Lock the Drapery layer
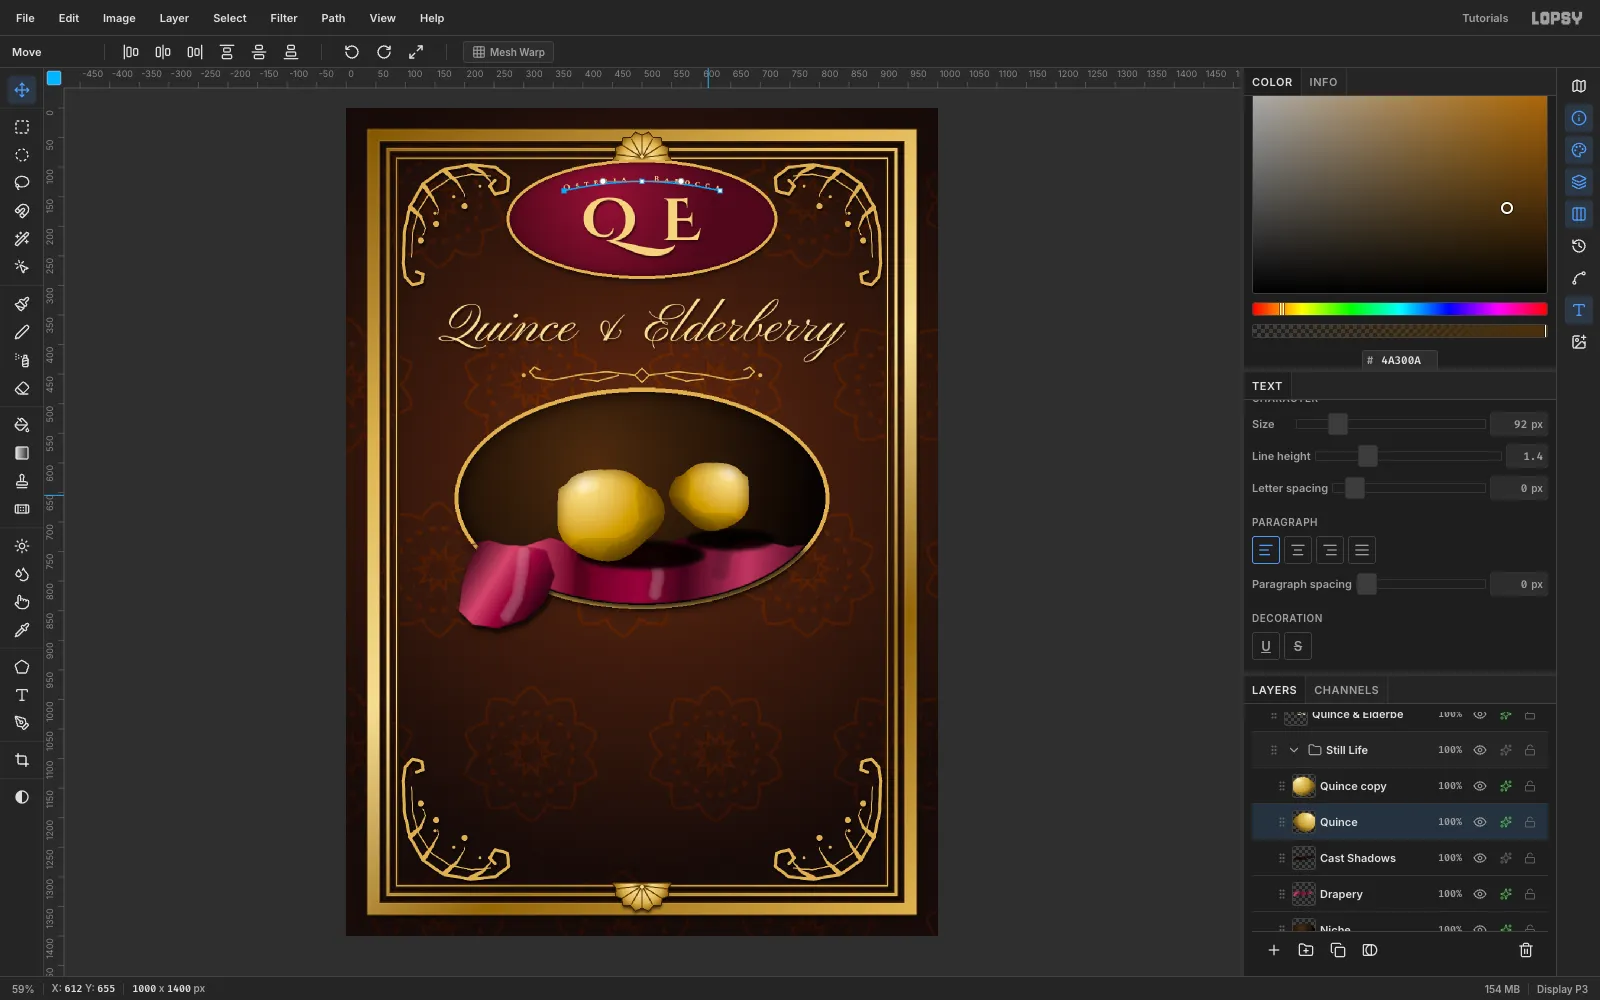The height and width of the screenshot is (1000, 1600). point(1530,894)
